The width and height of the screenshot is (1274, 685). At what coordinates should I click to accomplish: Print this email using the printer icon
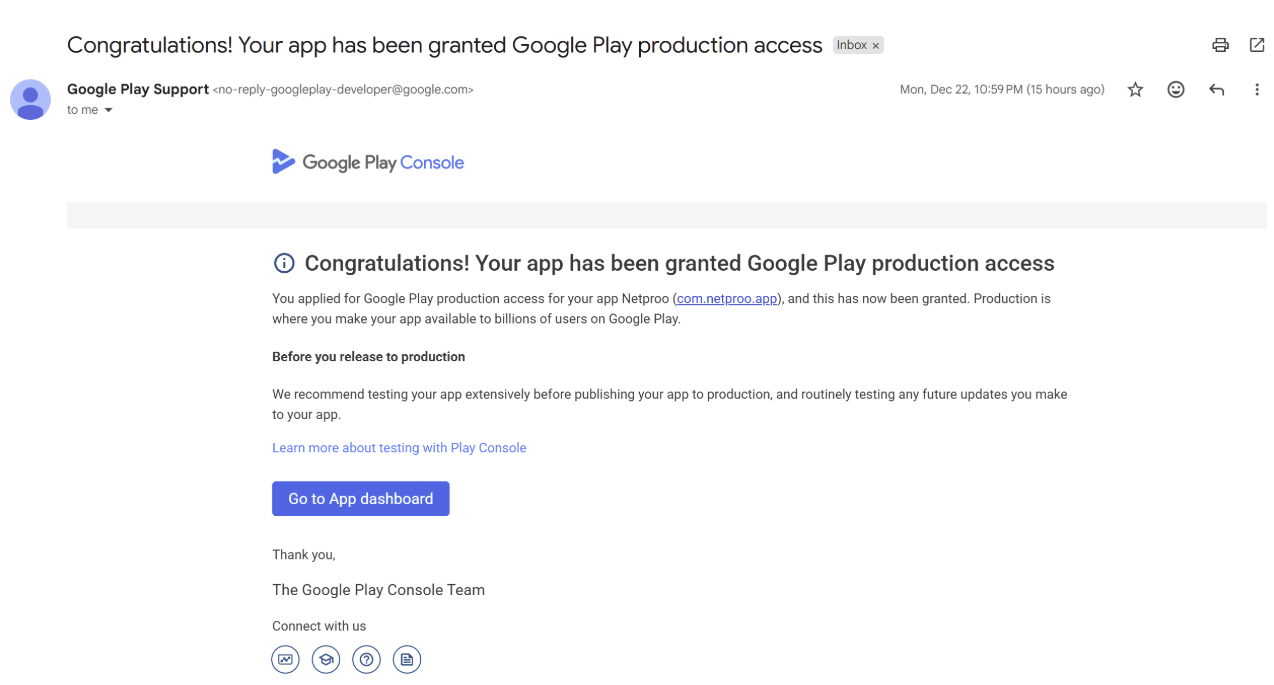click(1220, 45)
